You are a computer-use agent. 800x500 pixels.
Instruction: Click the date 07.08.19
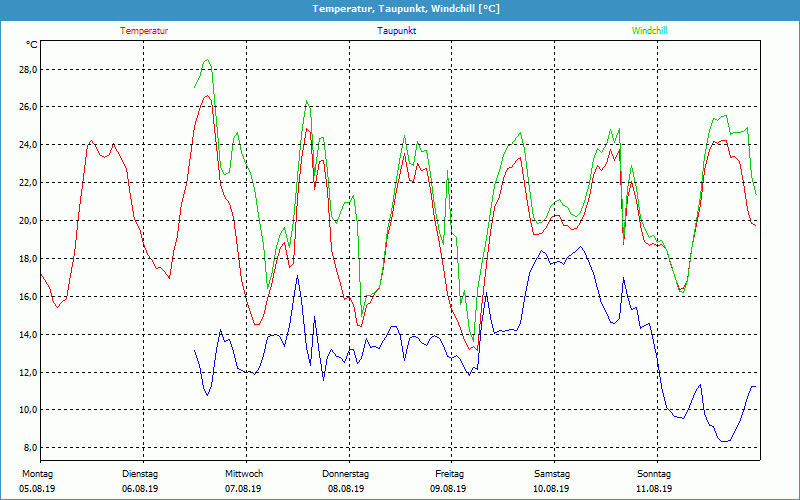point(243,489)
